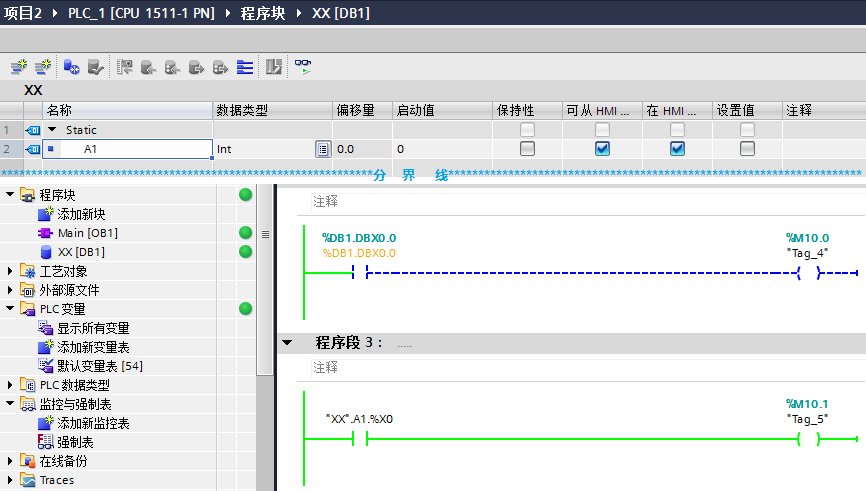Image resolution: width=866 pixels, height=491 pixels.
Task: Toggle 可从 HMI checkbox in Static row
Action: (x=603, y=130)
